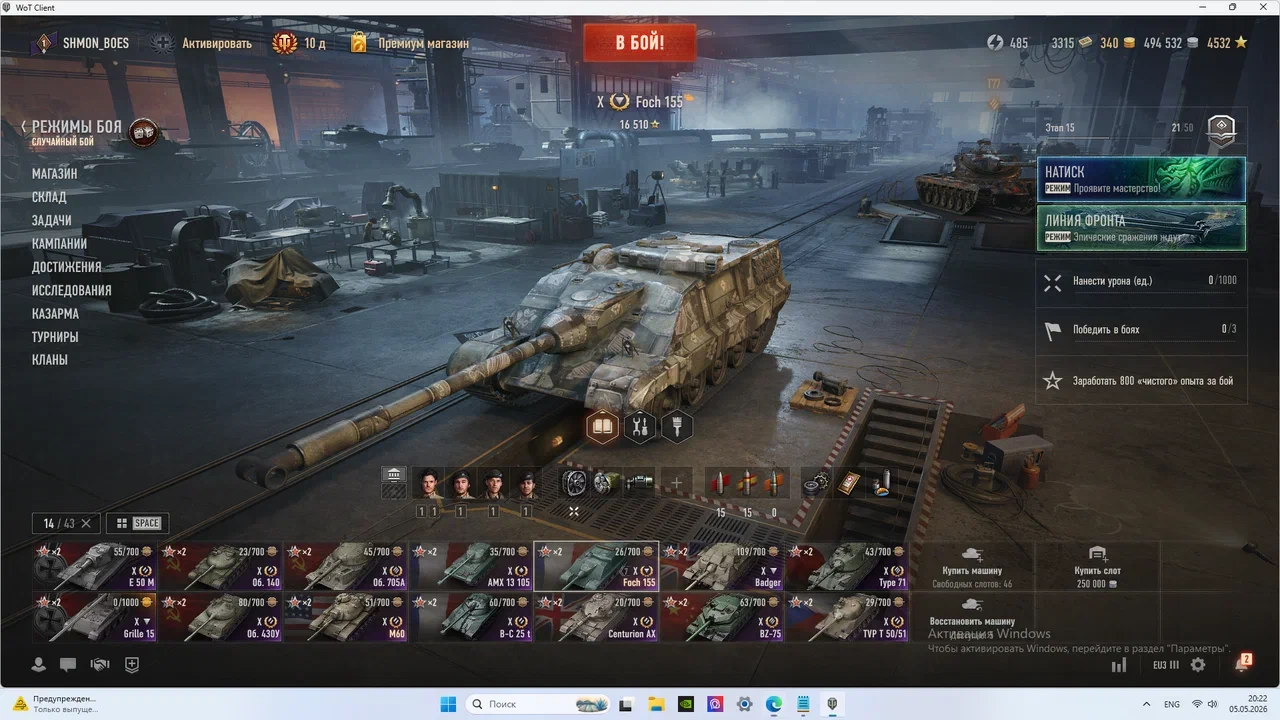The width and height of the screenshot is (1280, 720).
Task: Activate premium account via Активировать
Action: [x=202, y=43]
